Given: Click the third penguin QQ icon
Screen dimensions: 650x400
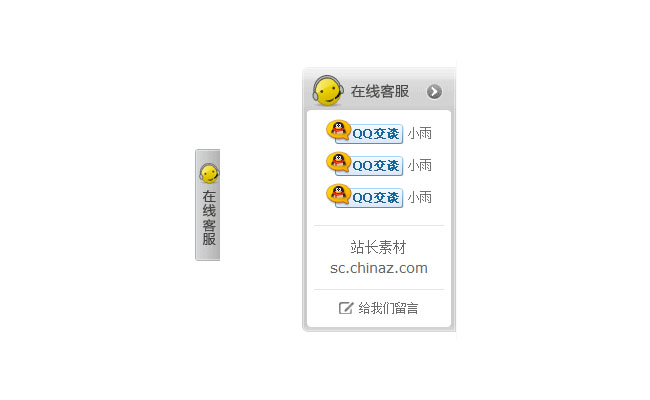Looking at the screenshot, I should 338,194.
